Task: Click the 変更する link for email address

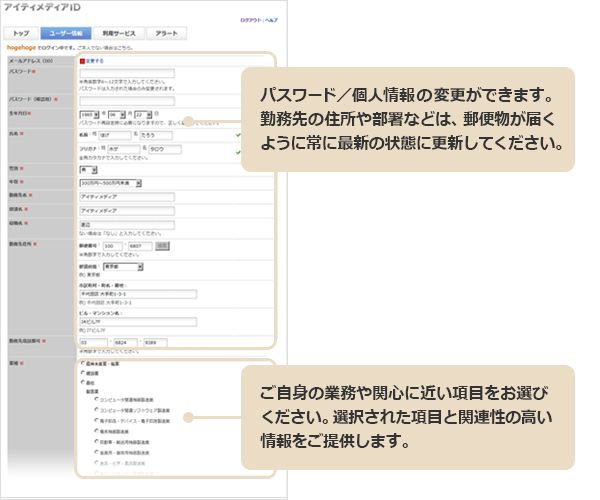Action: [x=95, y=61]
